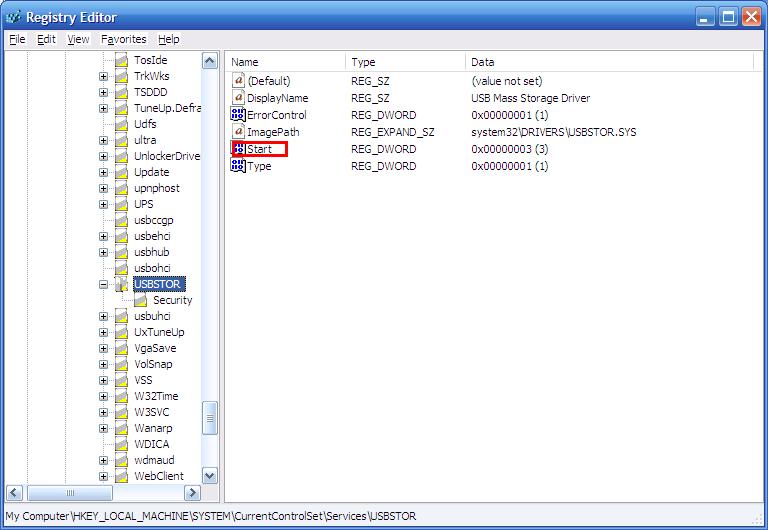The width and height of the screenshot is (768, 530).
Task: Click the TSDDD folder icon
Action: point(121,93)
